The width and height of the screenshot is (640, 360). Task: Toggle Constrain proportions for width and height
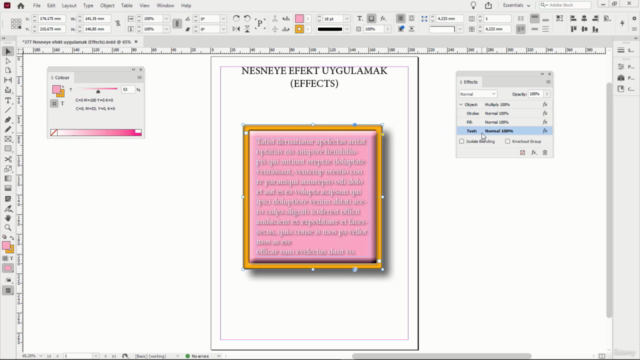[x=118, y=24]
